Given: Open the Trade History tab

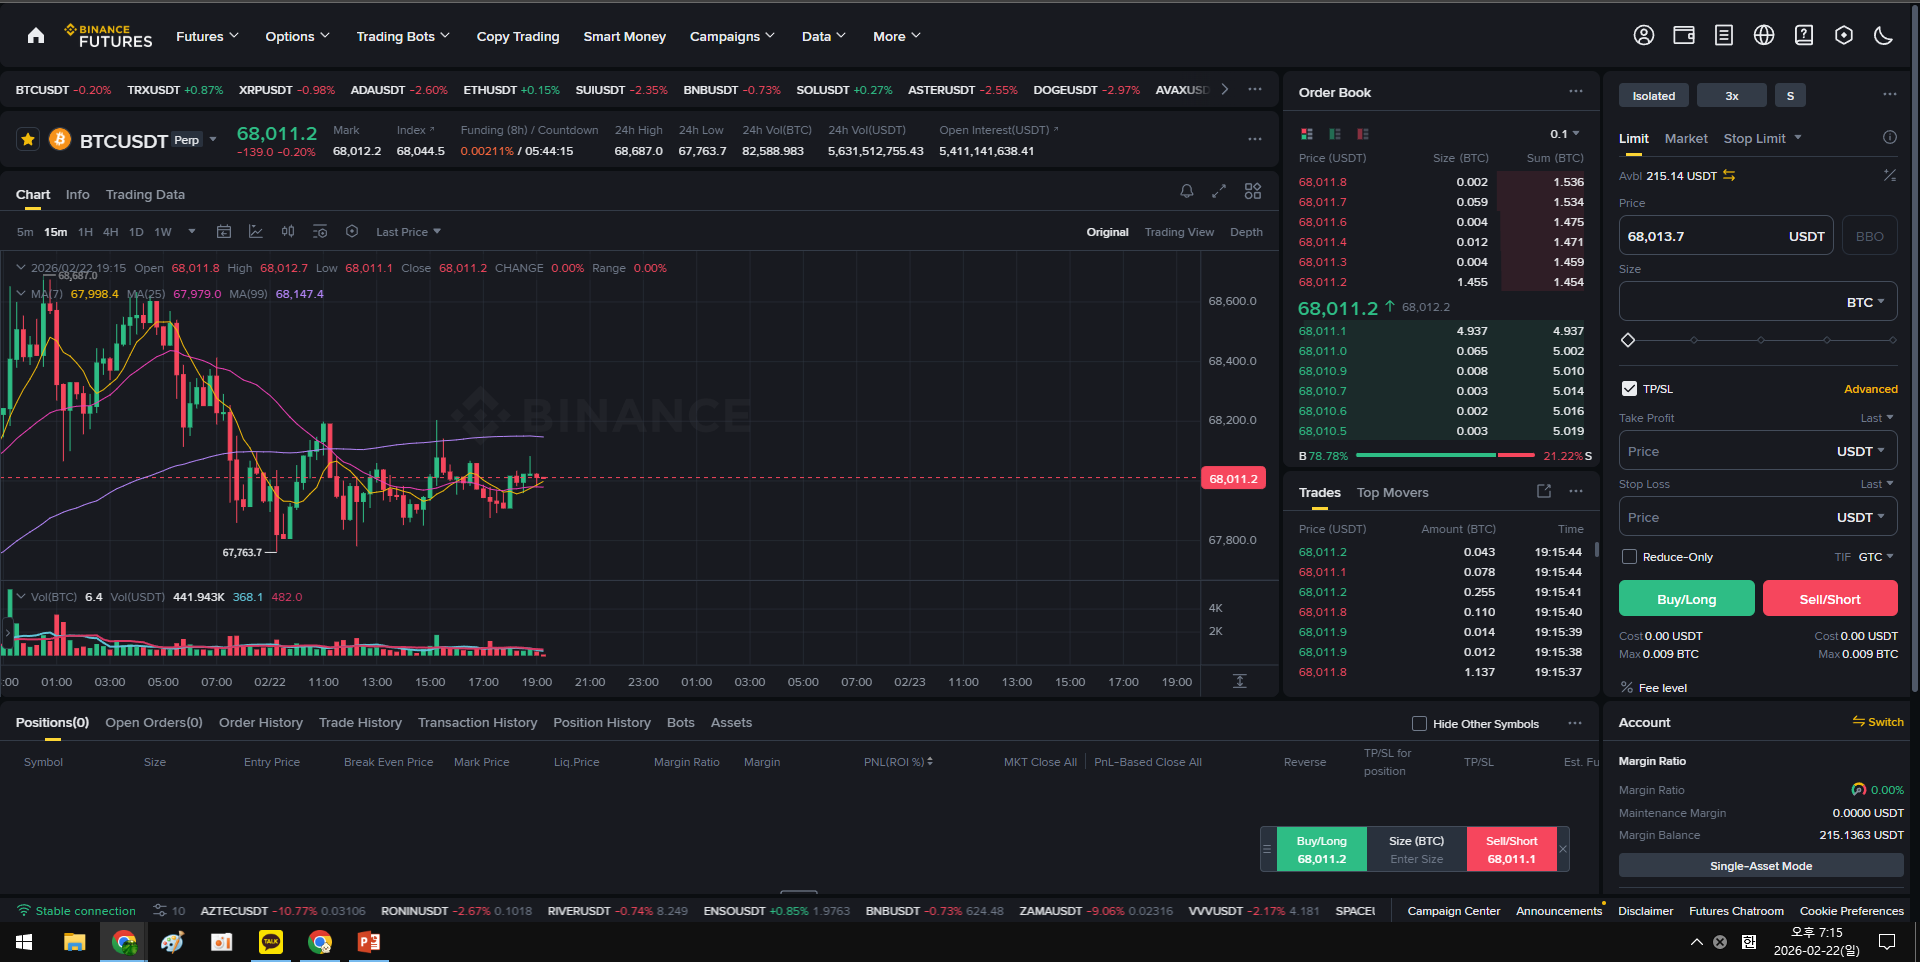Looking at the screenshot, I should point(360,722).
